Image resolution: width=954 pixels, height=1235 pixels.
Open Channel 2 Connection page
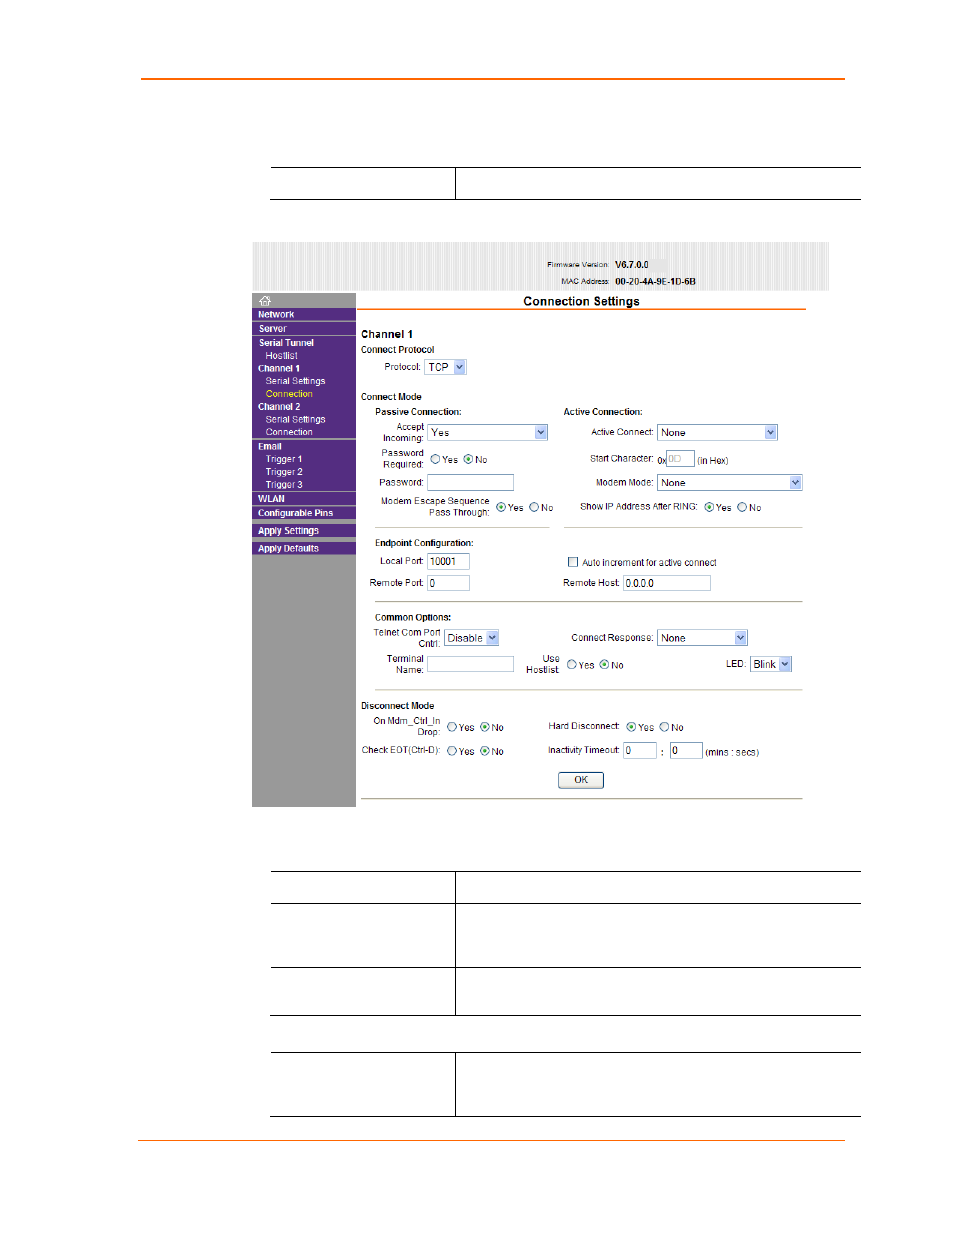coord(289,433)
